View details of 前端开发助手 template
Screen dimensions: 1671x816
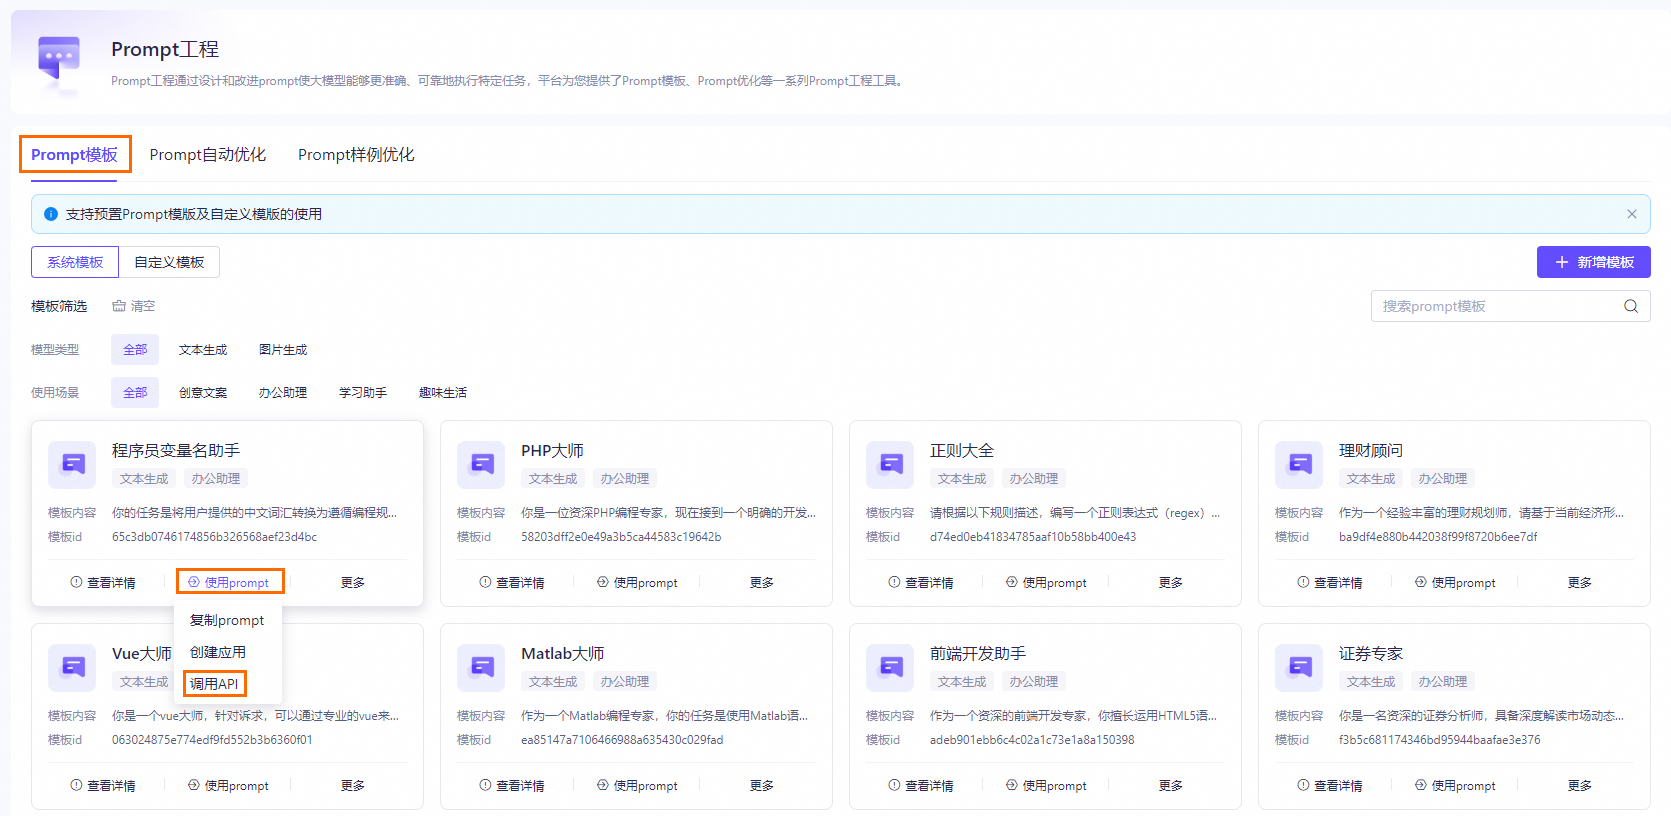(x=921, y=785)
